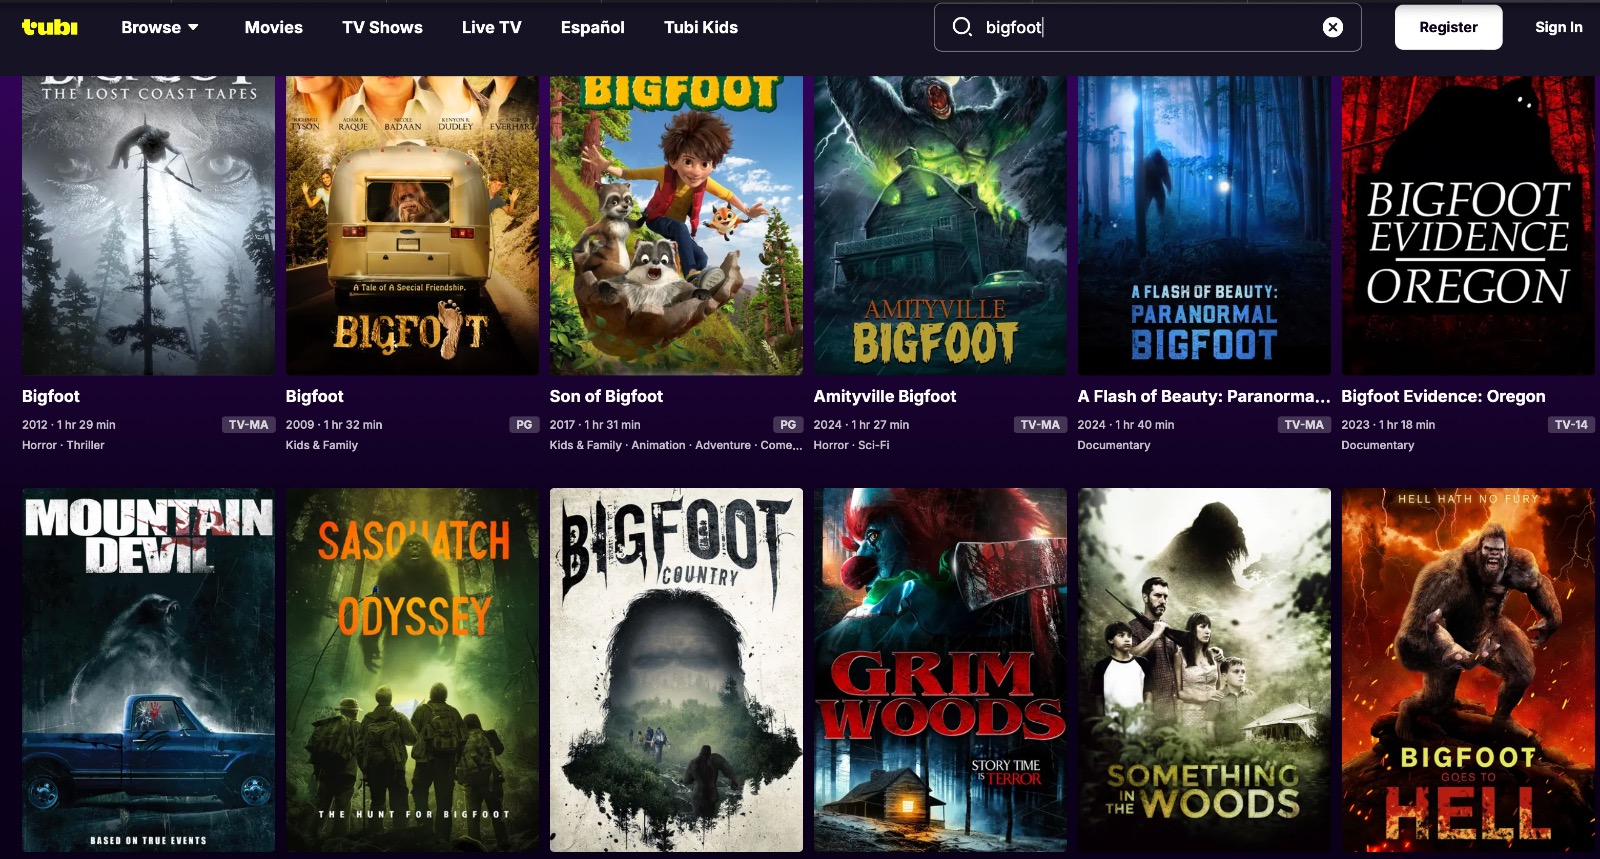Open Tubi Kids
This screenshot has width=1600, height=859.
701,27
